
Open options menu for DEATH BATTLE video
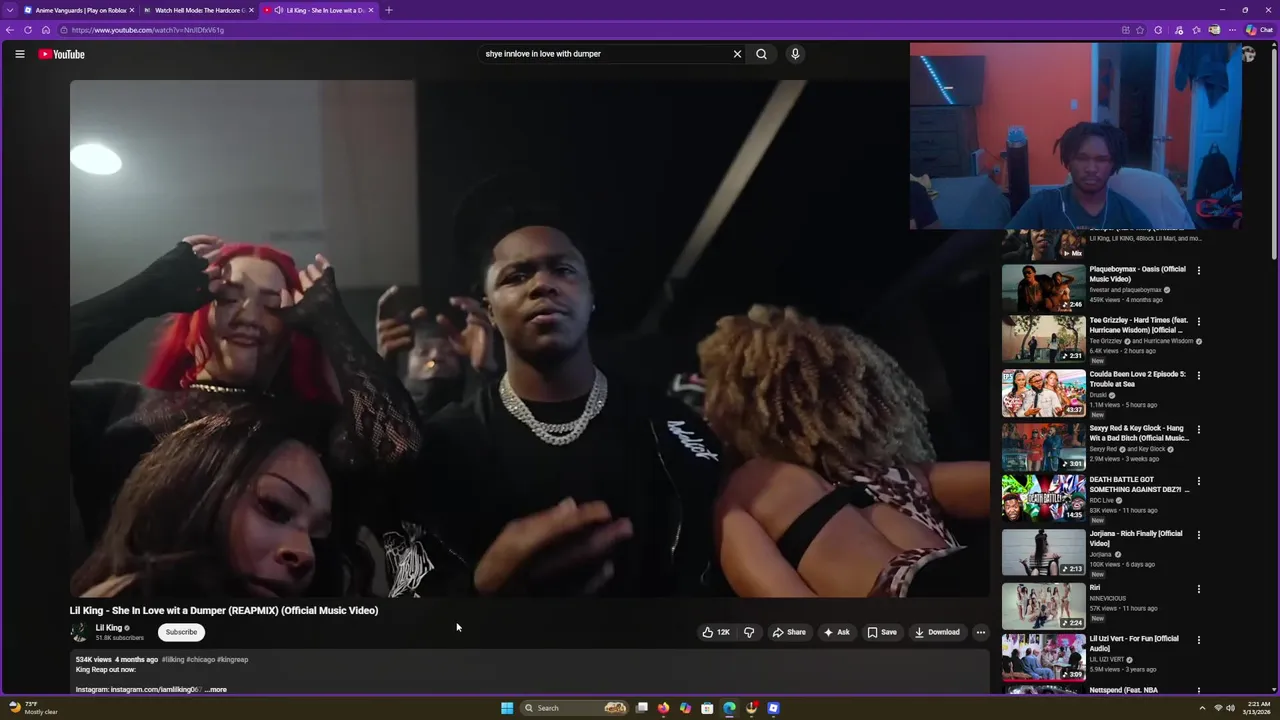point(1199,481)
